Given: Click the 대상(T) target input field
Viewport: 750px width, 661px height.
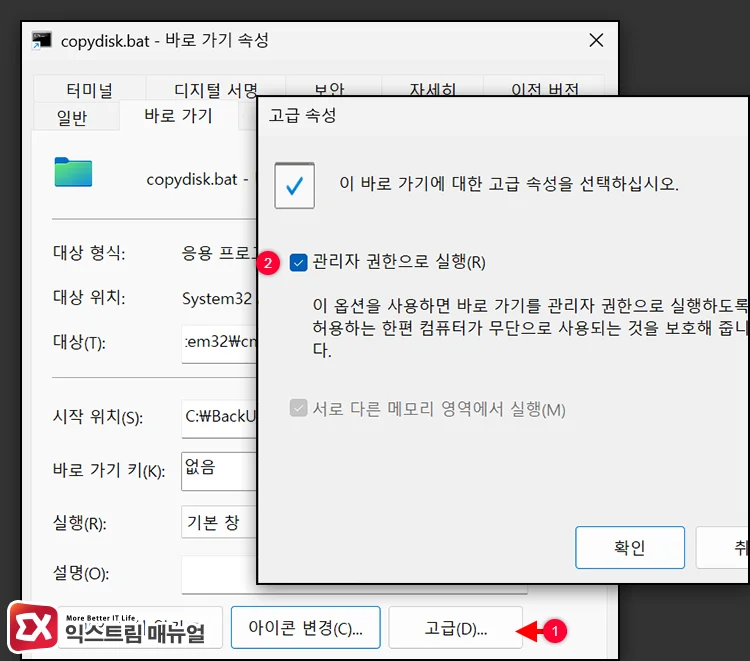Looking at the screenshot, I should click(x=219, y=343).
